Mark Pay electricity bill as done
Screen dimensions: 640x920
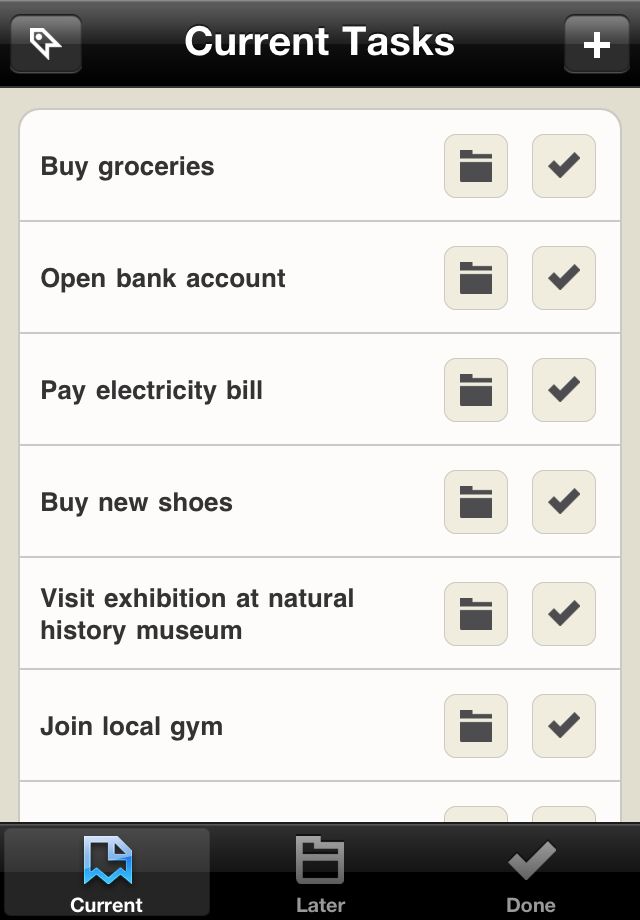[564, 390]
